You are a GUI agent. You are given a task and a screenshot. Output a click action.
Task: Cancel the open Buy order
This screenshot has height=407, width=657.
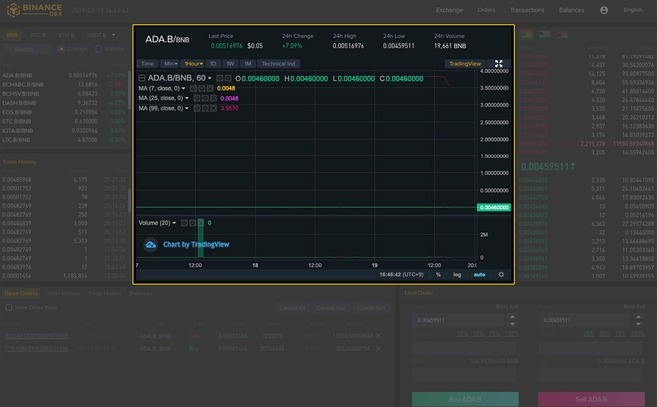click(378, 348)
